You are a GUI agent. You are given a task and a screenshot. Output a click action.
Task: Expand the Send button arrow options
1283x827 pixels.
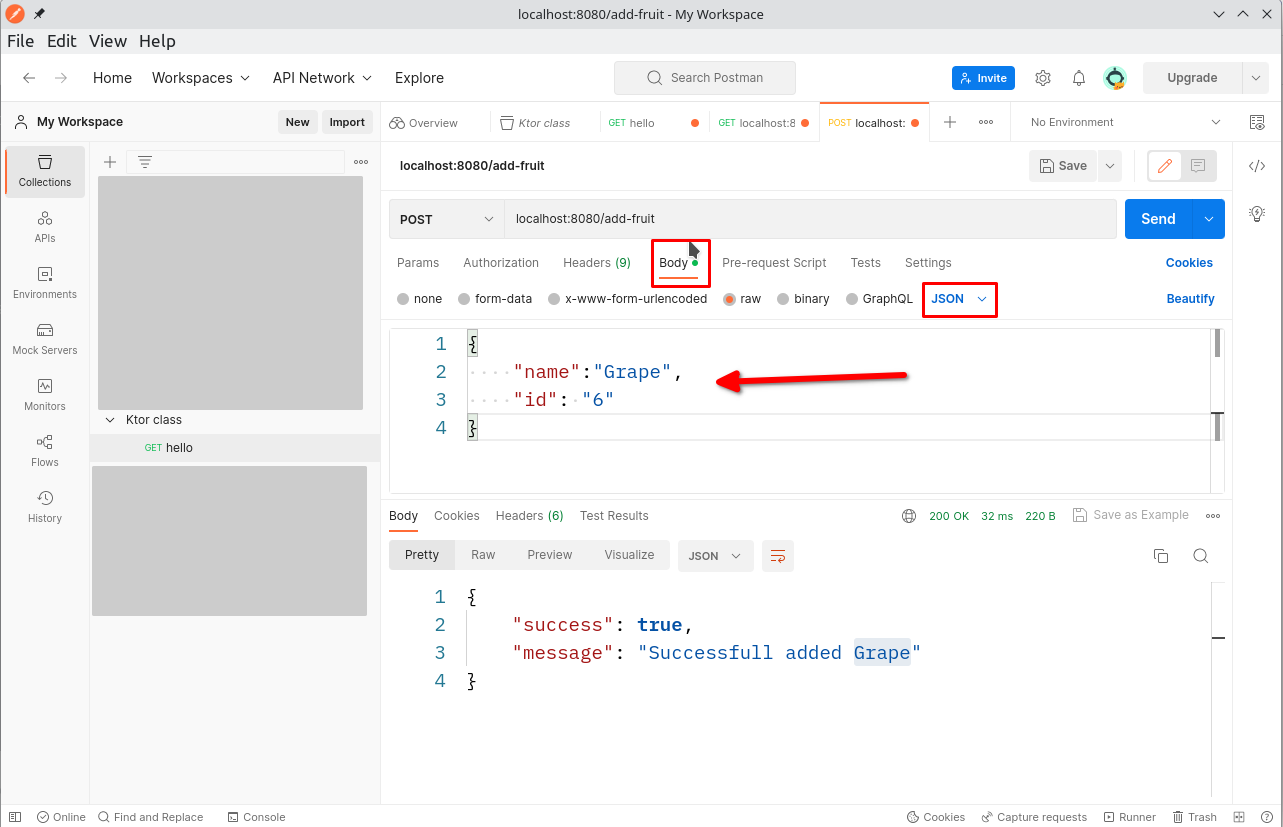[x=1208, y=219]
